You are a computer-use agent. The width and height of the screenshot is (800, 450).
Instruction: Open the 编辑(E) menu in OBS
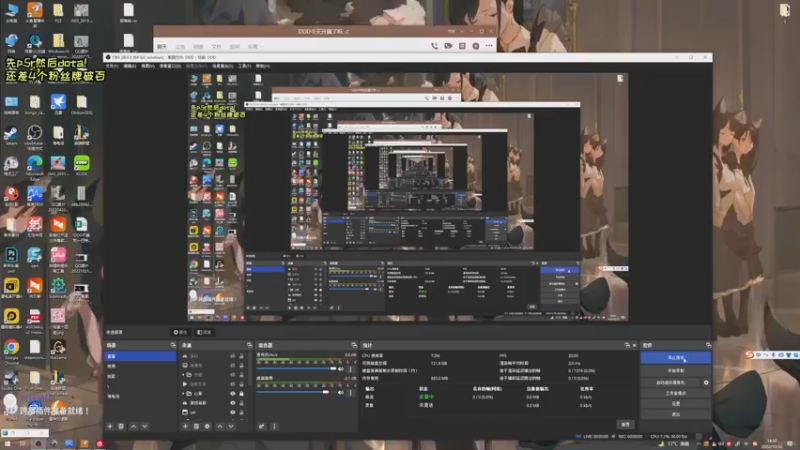pos(130,66)
